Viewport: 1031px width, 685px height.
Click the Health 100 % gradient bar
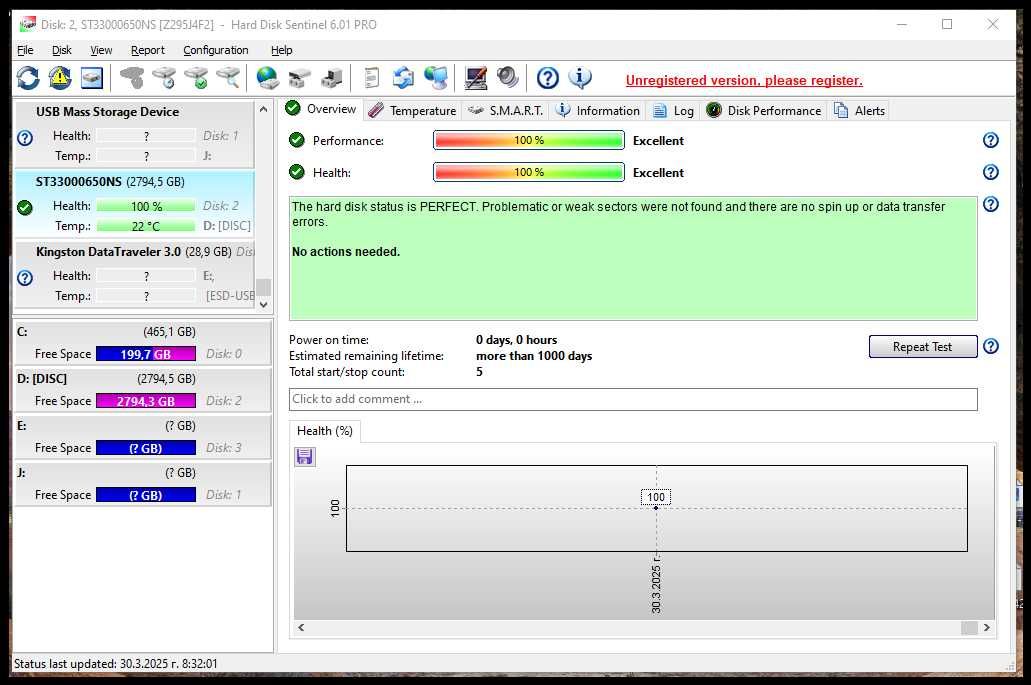(529, 172)
